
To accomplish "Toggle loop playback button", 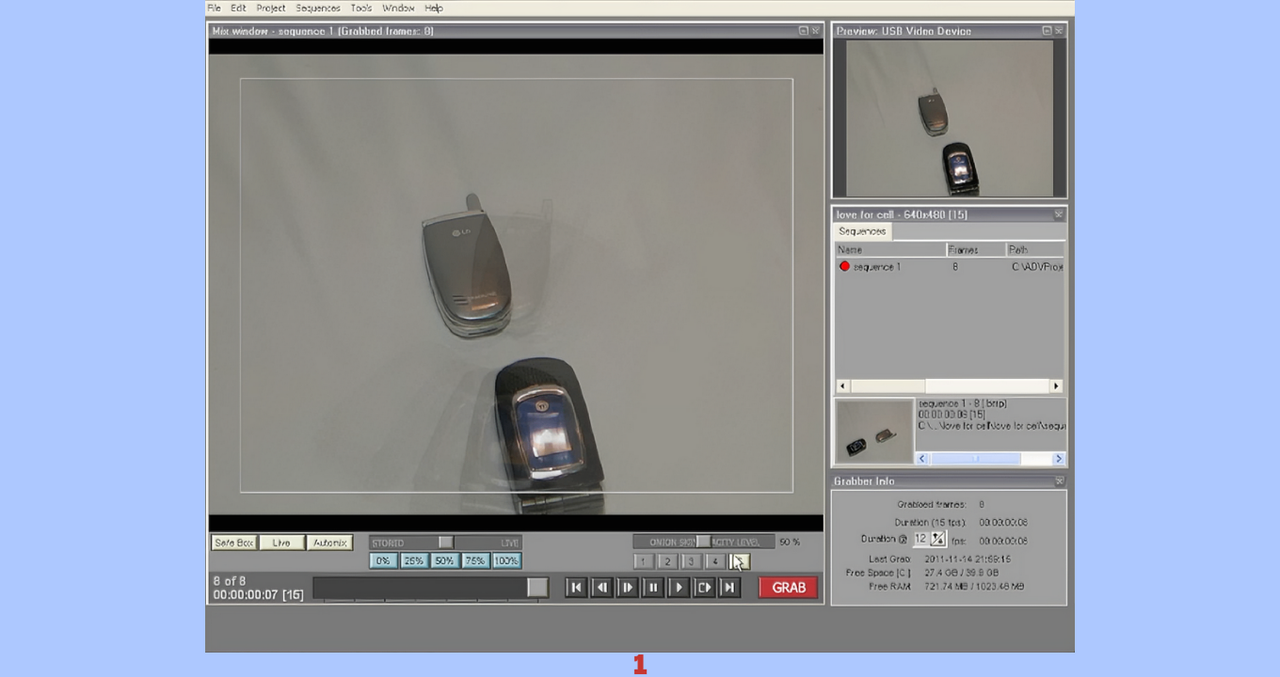I will 704,587.
